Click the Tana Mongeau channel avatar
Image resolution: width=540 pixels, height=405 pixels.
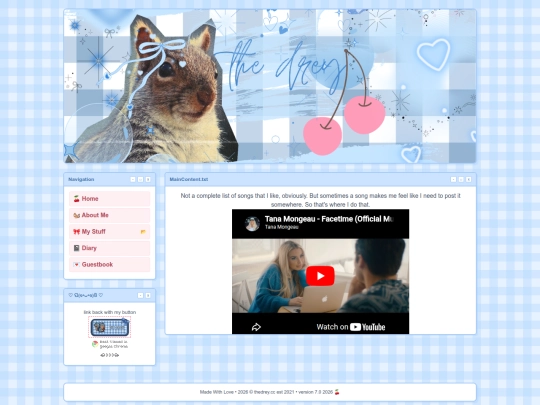click(x=252, y=224)
